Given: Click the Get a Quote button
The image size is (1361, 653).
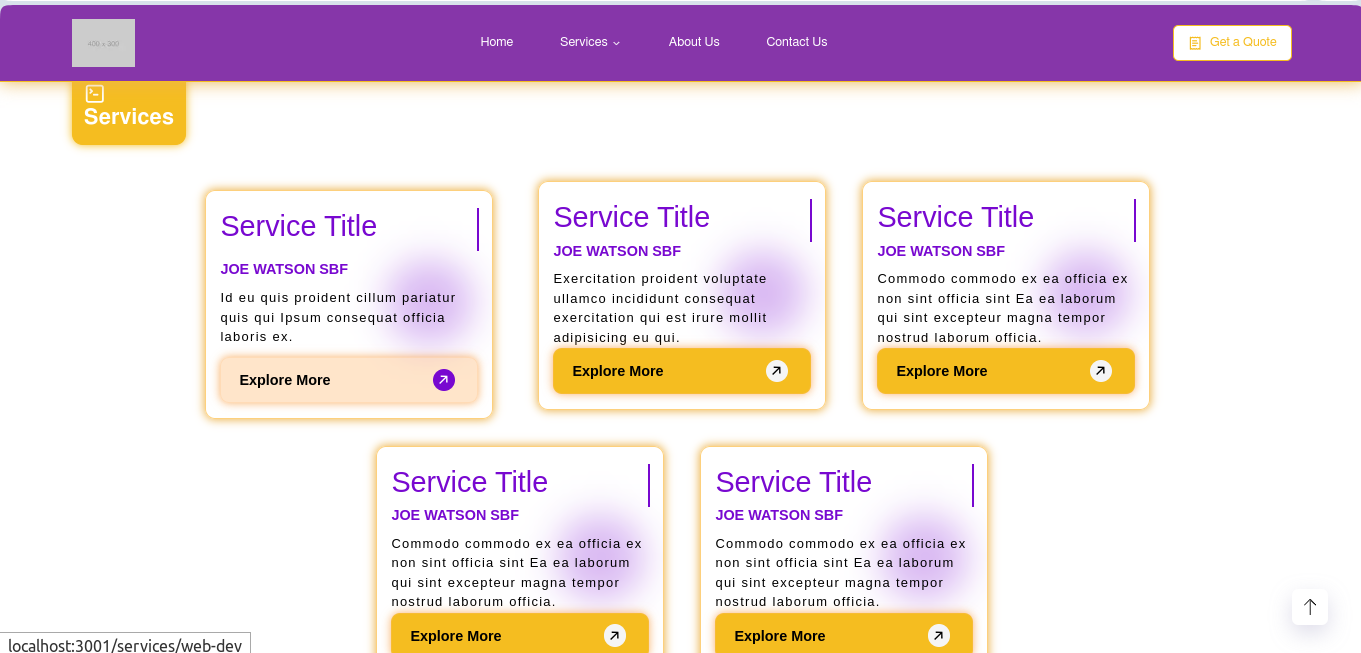Looking at the screenshot, I should coord(1232,43).
